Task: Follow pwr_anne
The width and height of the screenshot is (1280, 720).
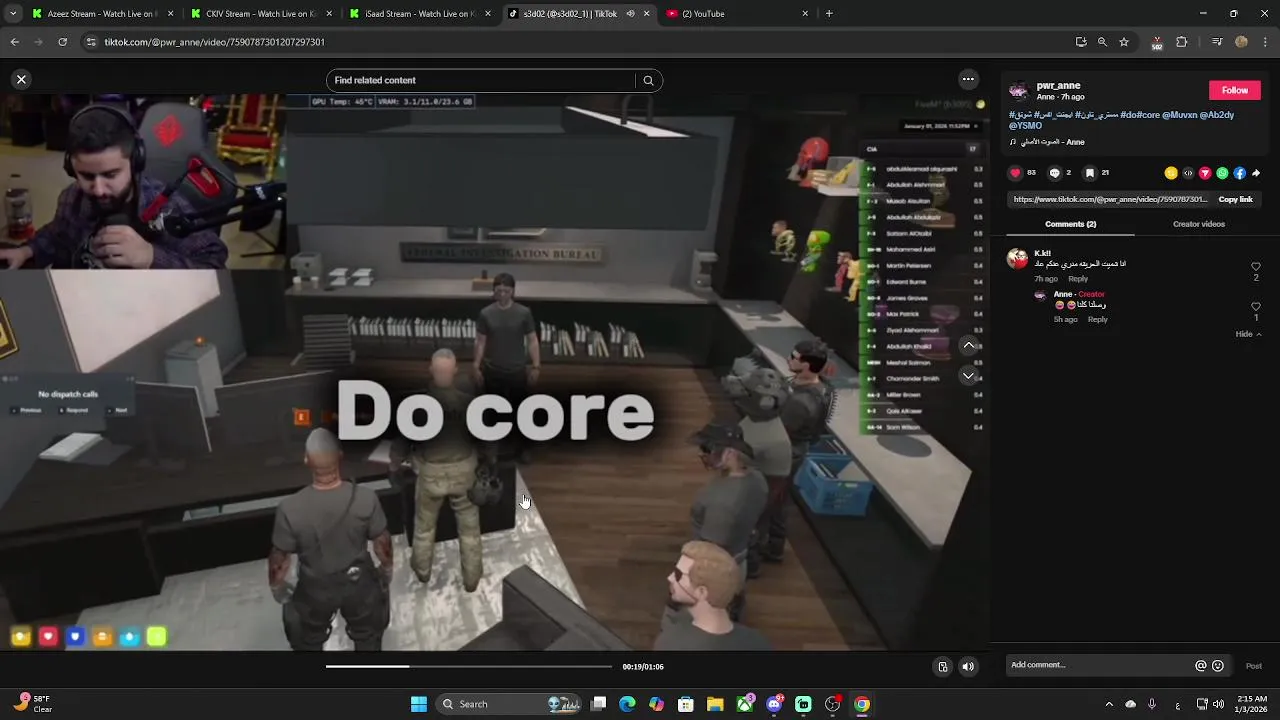Action: [1234, 90]
